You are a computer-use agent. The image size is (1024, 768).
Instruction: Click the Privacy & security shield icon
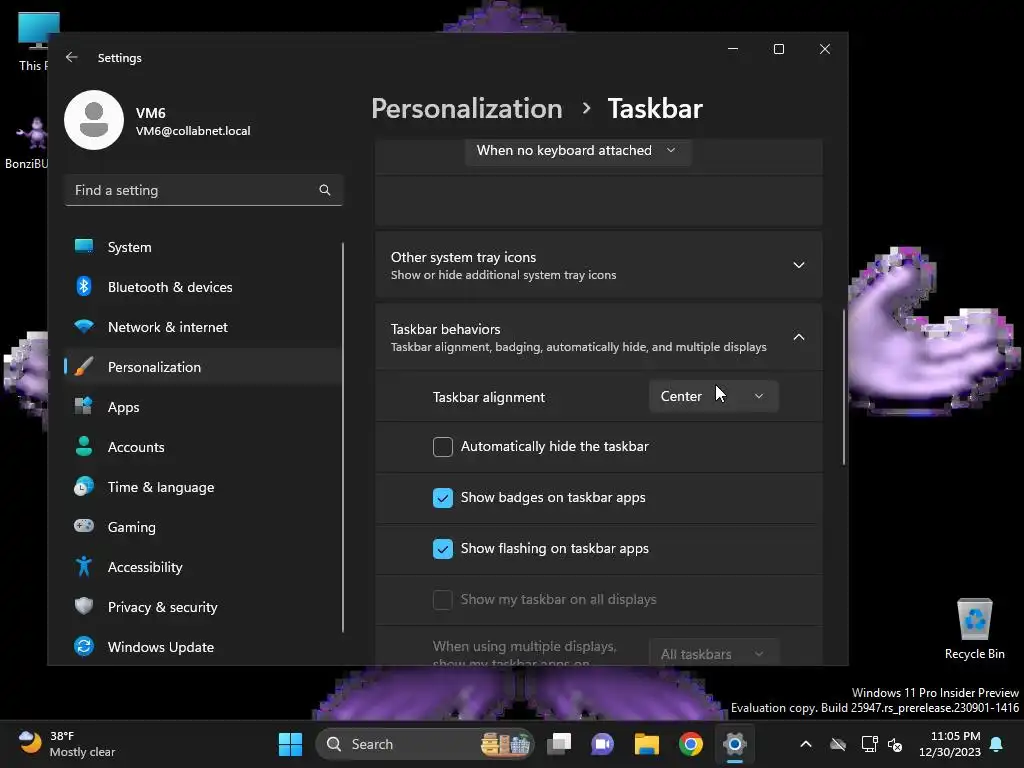(84, 606)
